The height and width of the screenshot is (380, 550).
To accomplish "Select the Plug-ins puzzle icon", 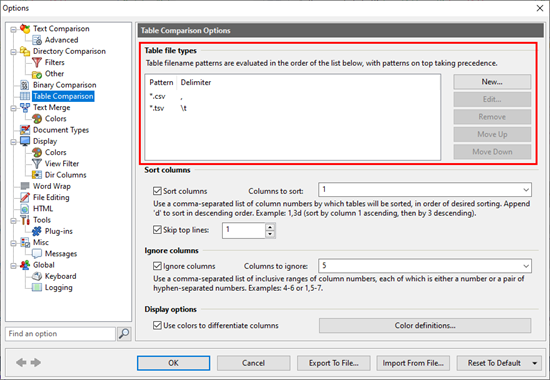I will (x=37, y=231).
